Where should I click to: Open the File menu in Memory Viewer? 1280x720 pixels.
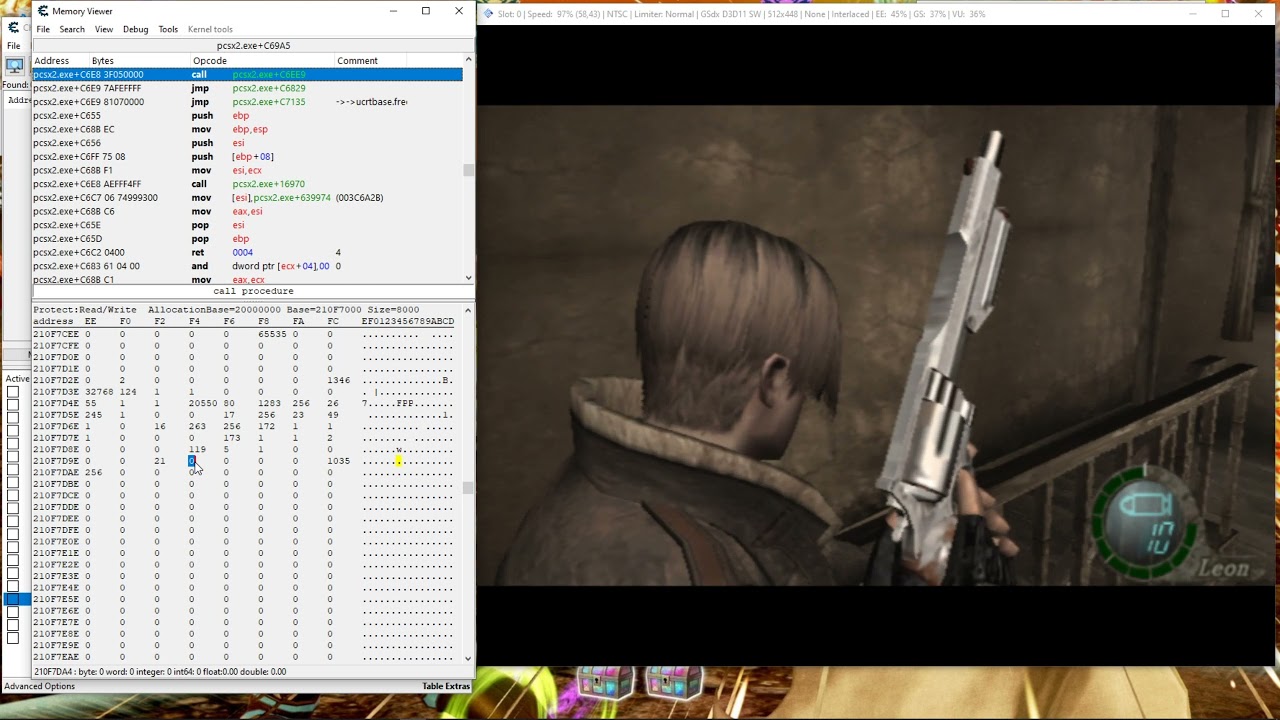(43, 29)
